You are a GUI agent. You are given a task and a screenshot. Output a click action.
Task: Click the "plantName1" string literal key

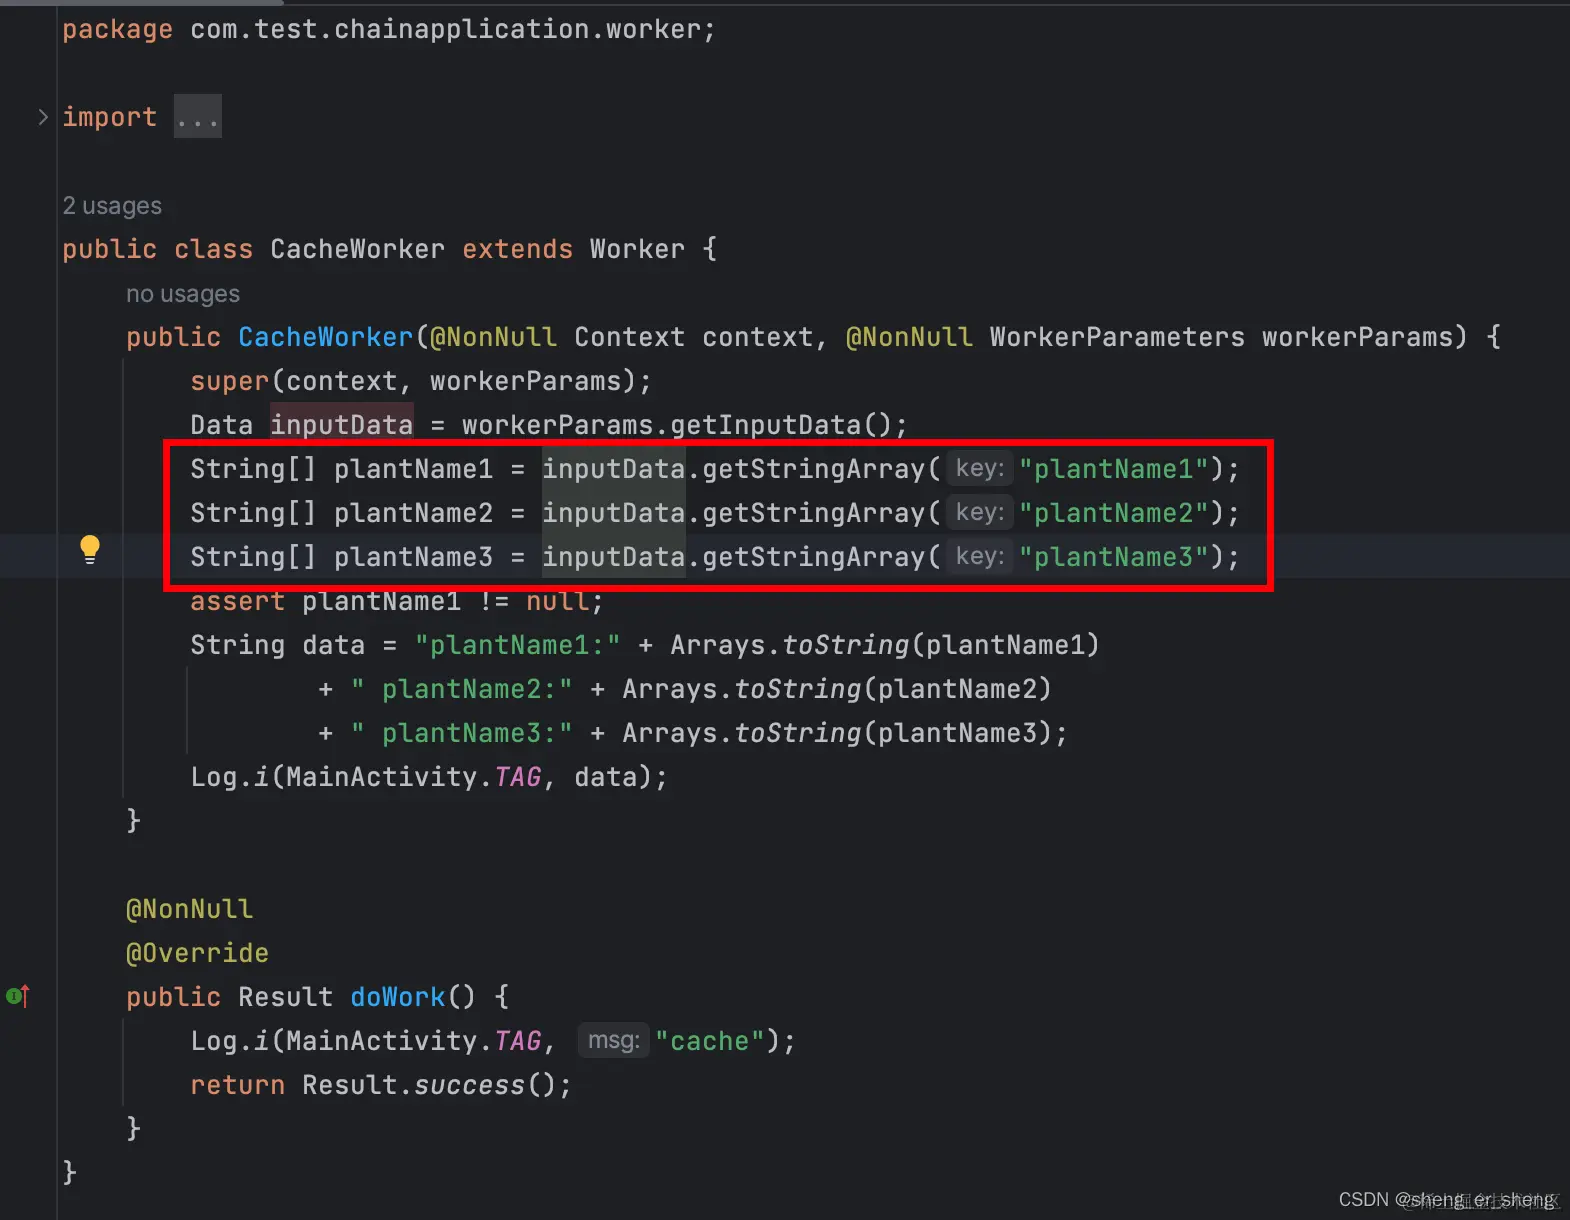(1114, 469)
